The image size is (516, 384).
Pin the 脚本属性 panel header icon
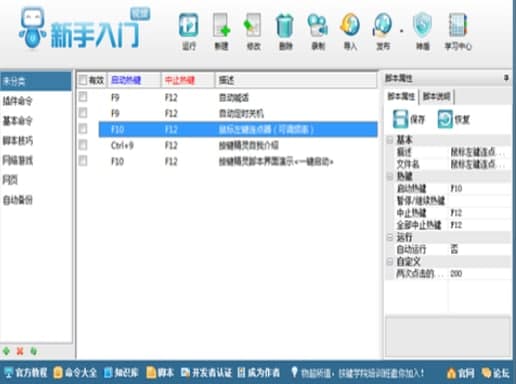tap(506, 78)
